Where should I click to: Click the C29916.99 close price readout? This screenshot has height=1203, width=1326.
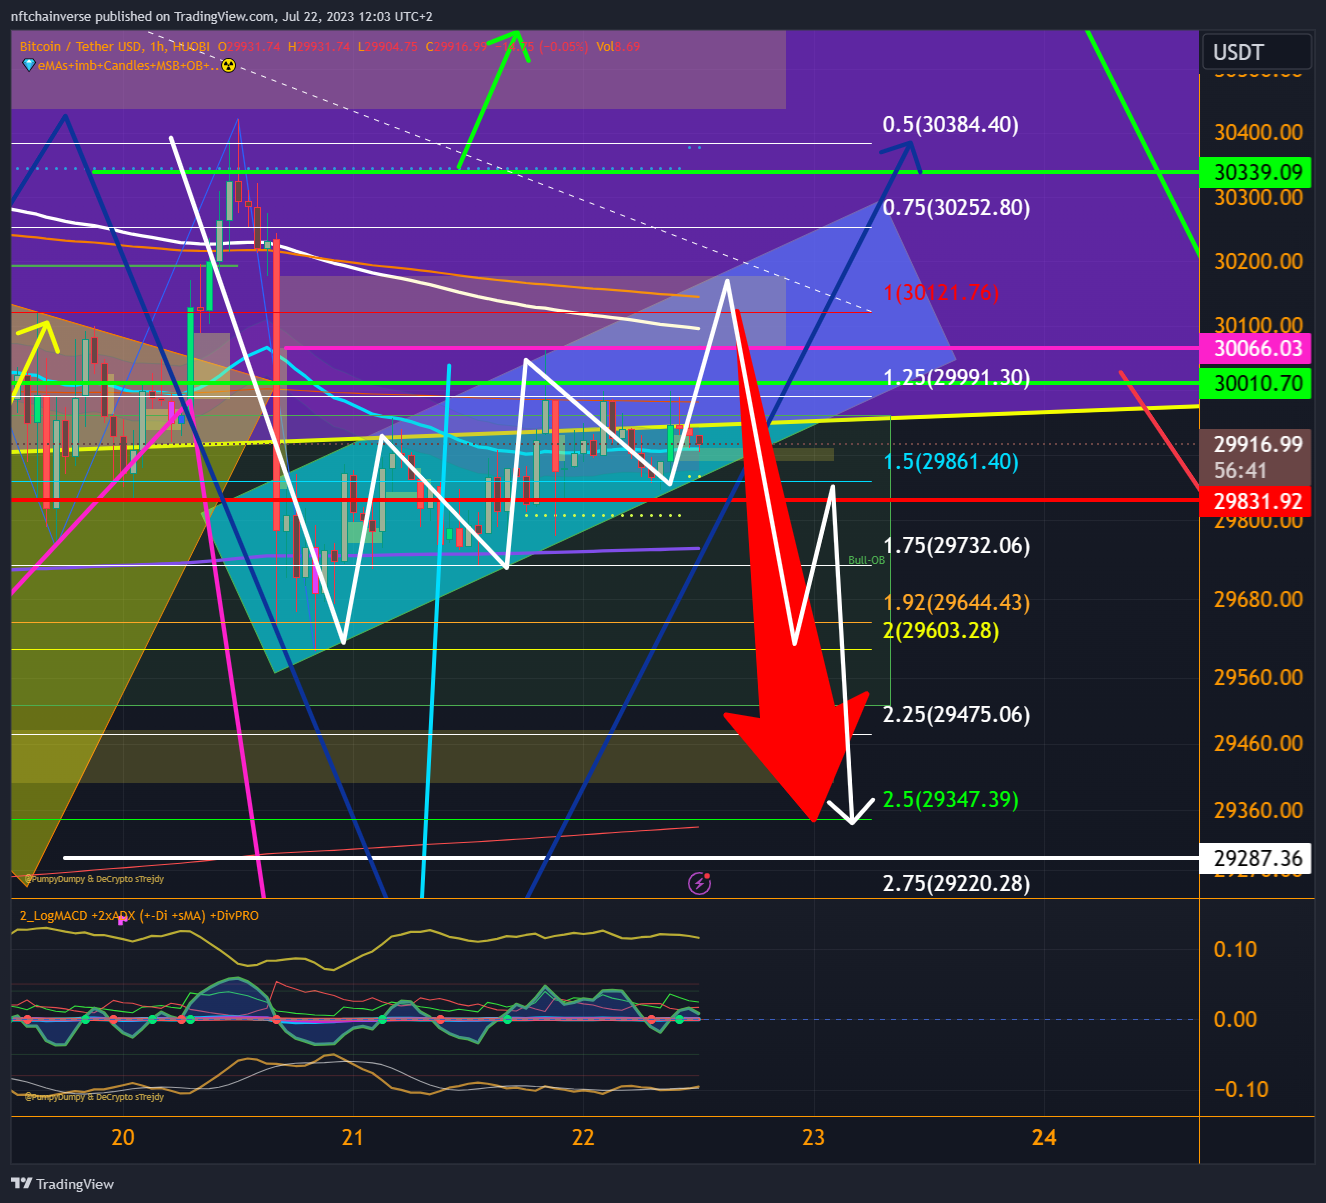457,46
